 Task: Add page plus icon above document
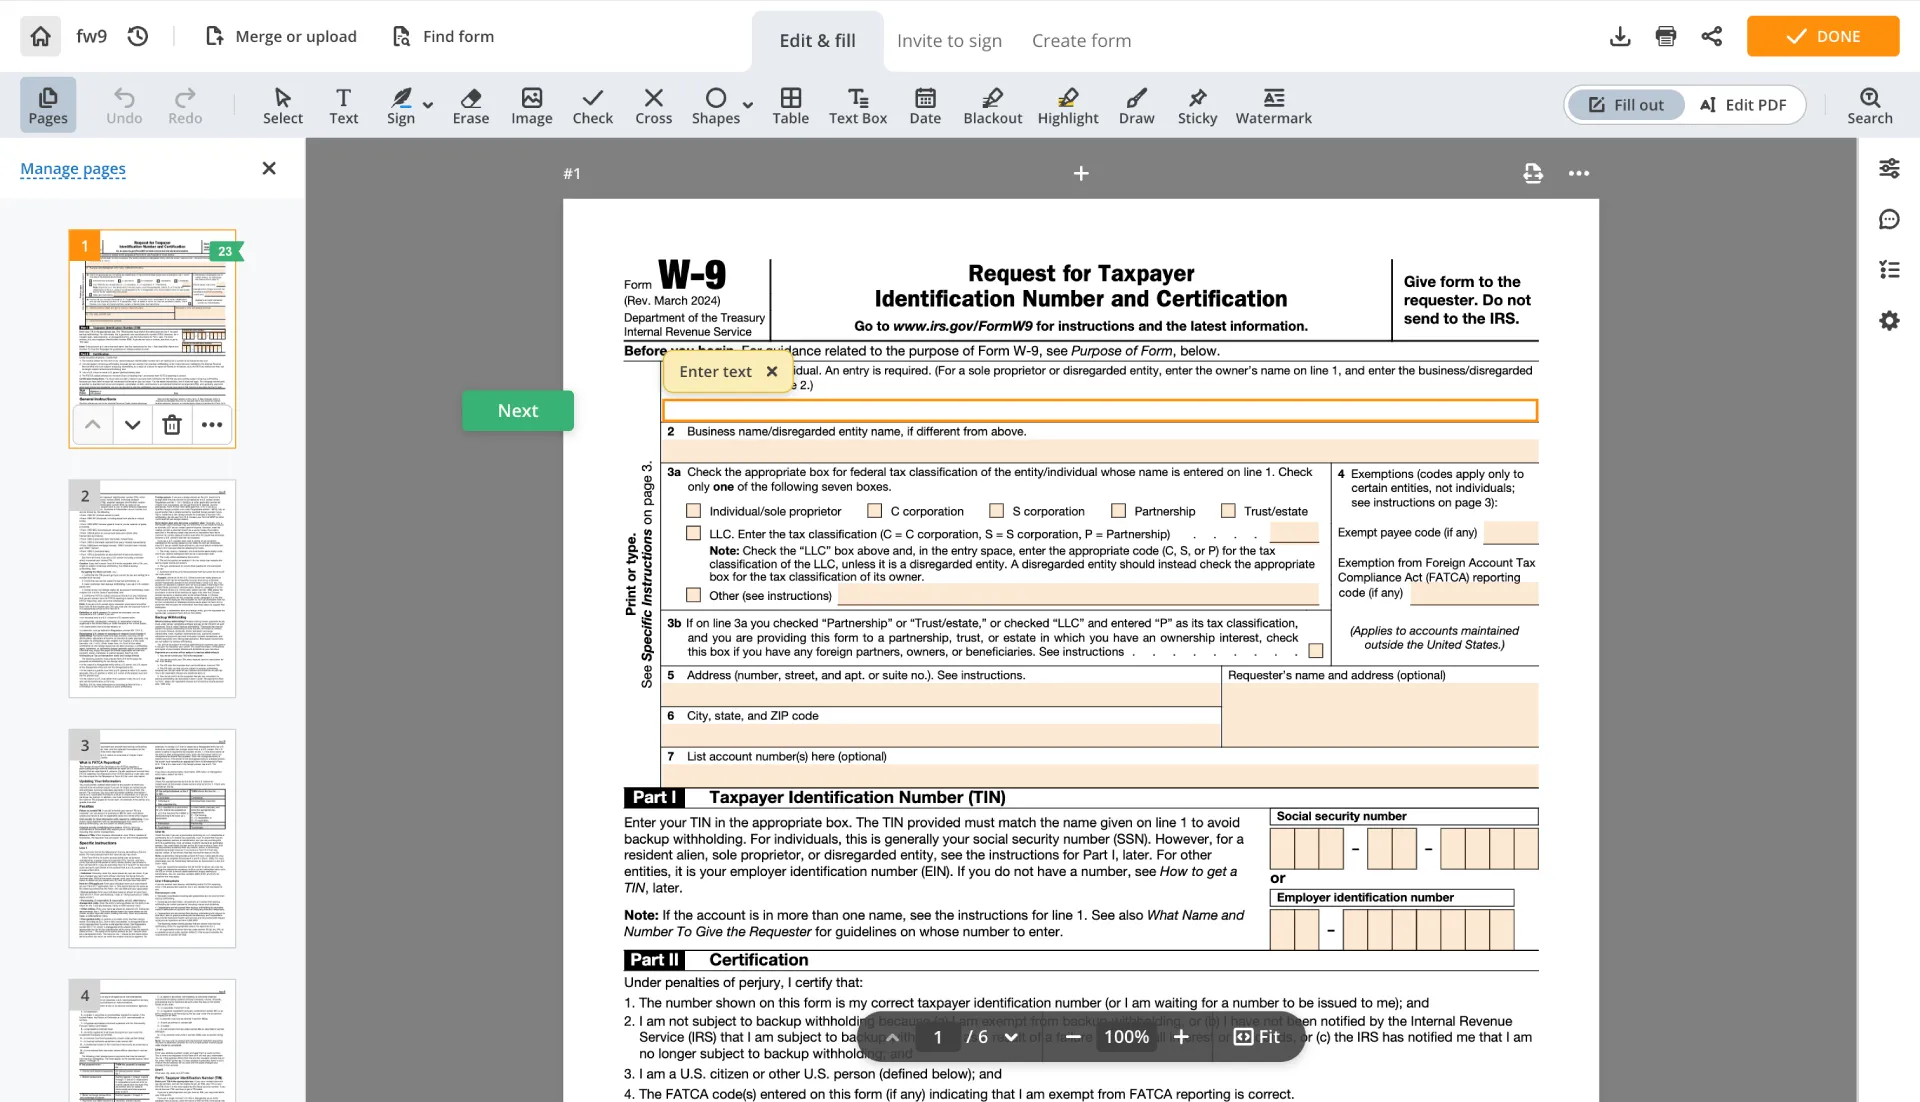(x=1081, y=173)
